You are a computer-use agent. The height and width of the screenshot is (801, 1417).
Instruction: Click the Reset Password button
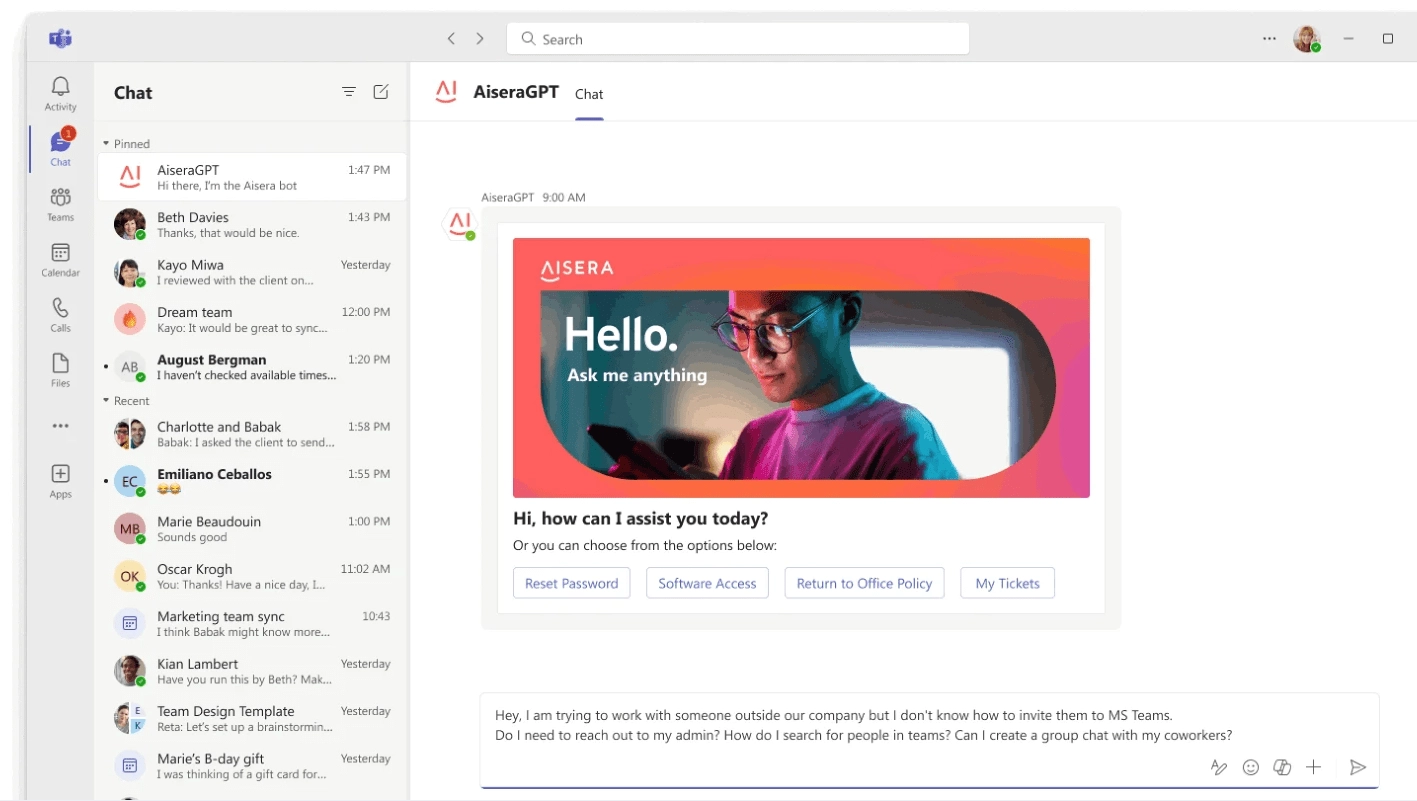coord(571,583)
